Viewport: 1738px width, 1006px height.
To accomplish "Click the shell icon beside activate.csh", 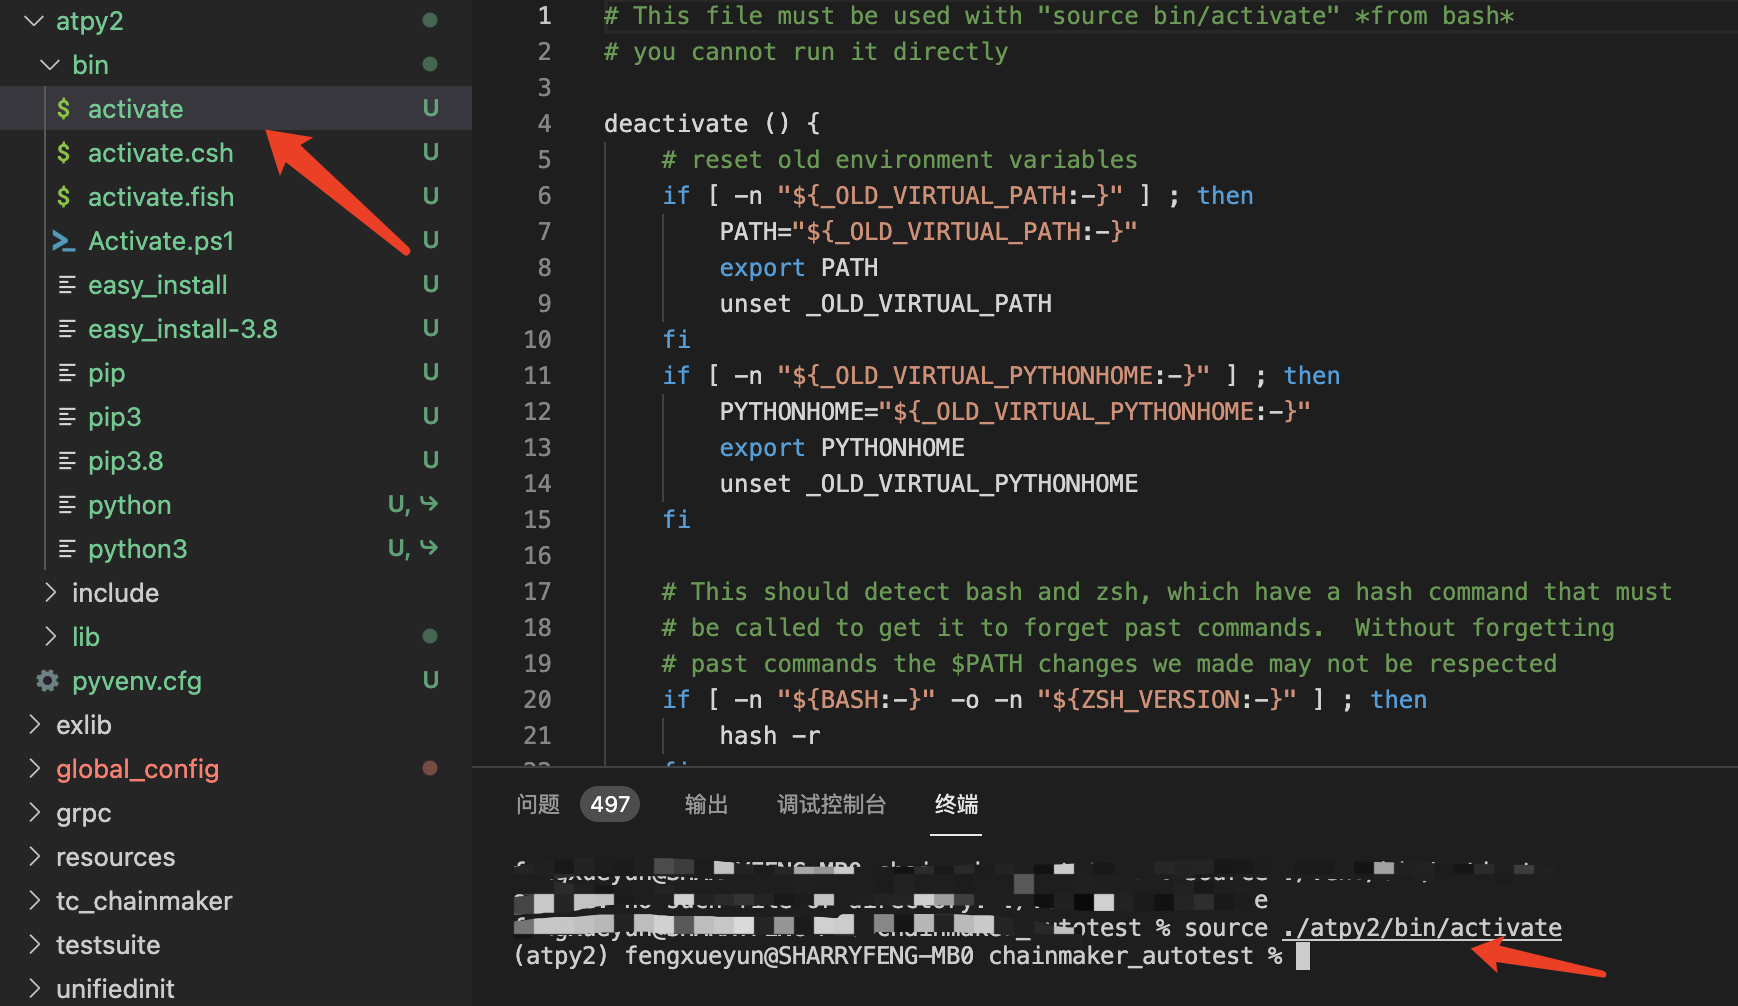I will tap(63, 152).
